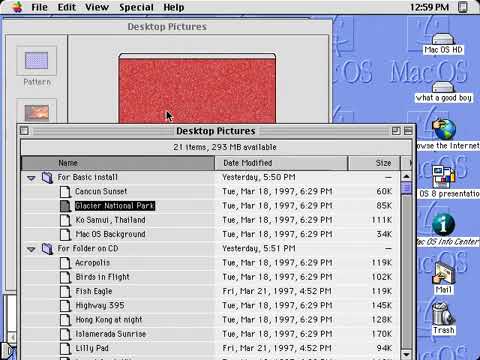The width and height of the screenshot is (480, 360).
Task: Click the zoom box of Desktop Pictures Finder window
Action: (396, 131)
